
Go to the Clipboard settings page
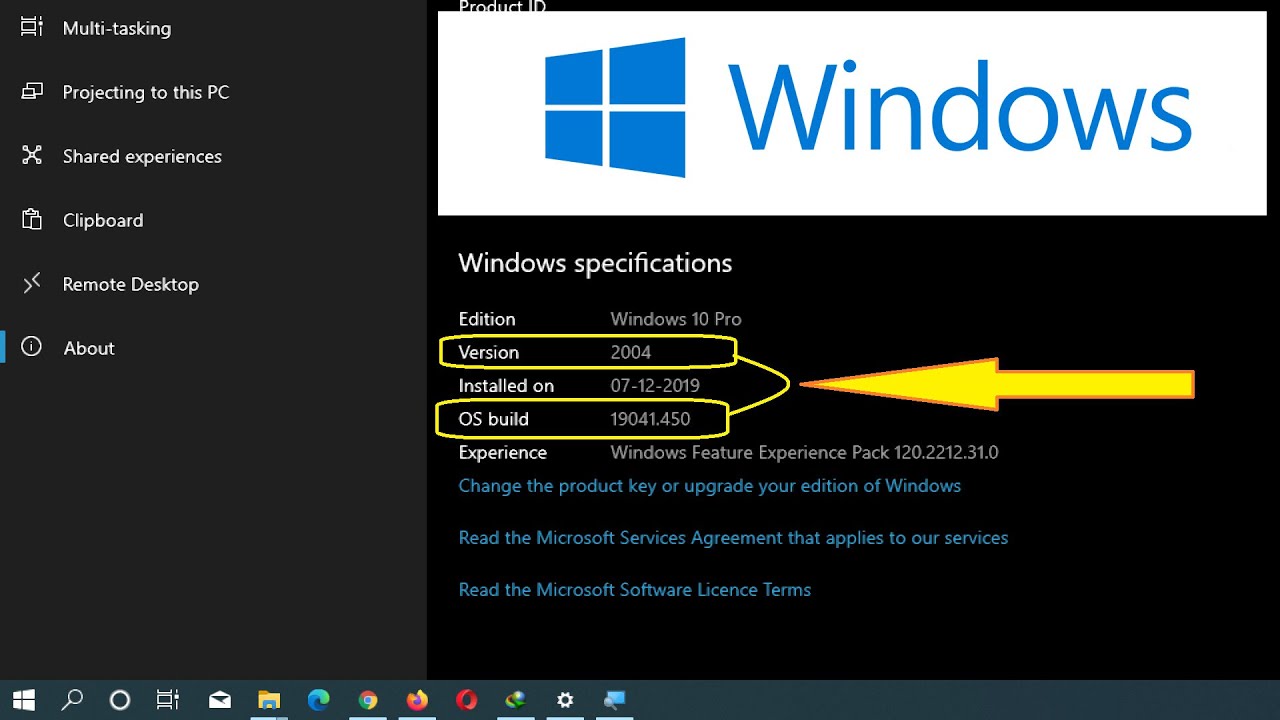point(103,221)
